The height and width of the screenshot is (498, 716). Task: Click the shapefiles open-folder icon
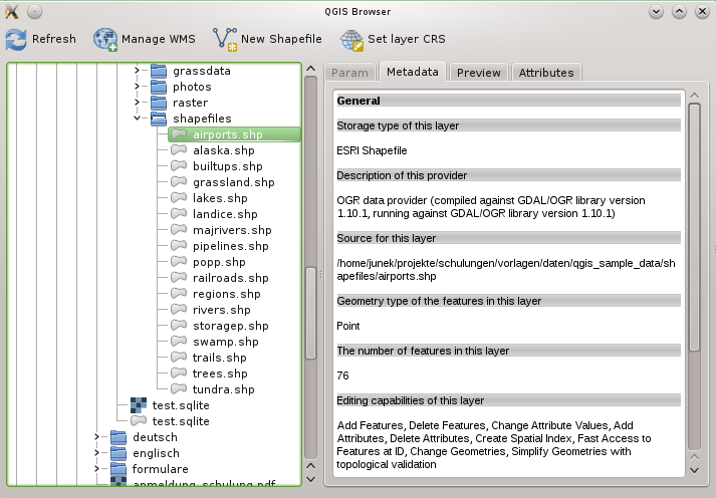coord(158,119)
